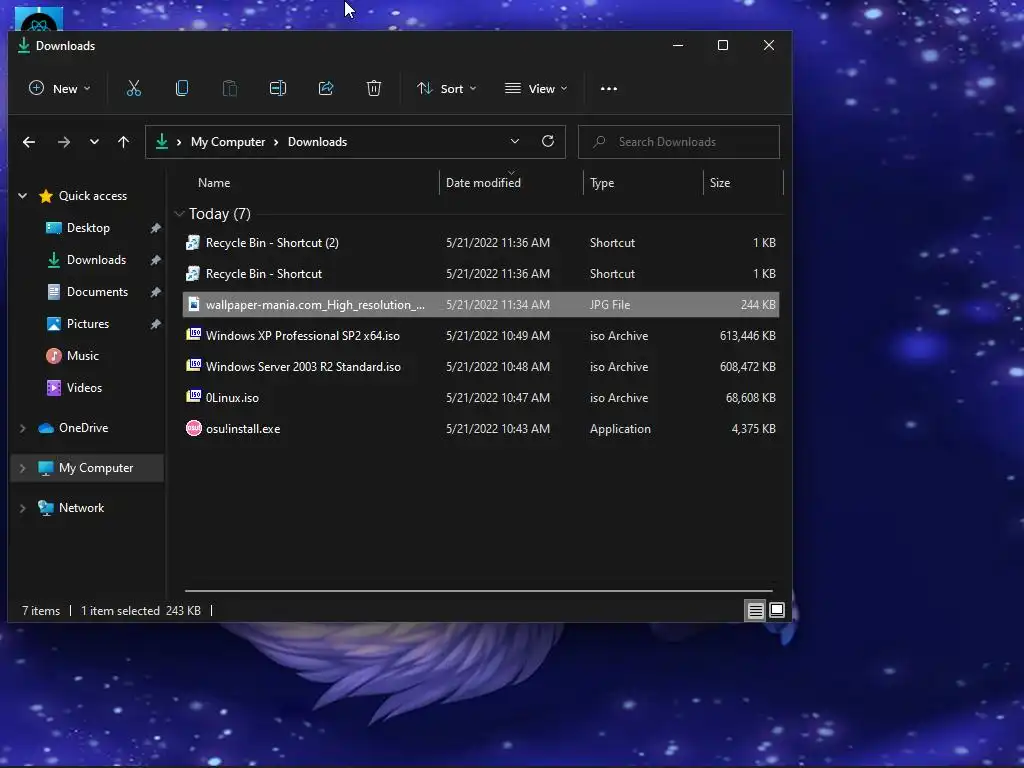Screen dimensions: 1024x768
Task: Collapse the Quick access section
Action: 23,195
